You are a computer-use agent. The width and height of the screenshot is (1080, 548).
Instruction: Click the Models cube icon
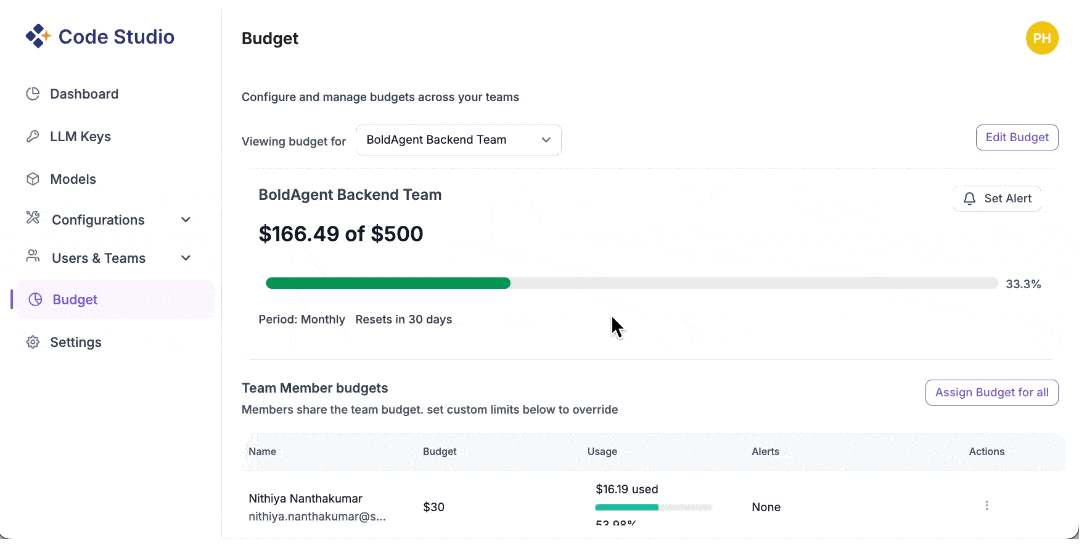click(32, 179)
